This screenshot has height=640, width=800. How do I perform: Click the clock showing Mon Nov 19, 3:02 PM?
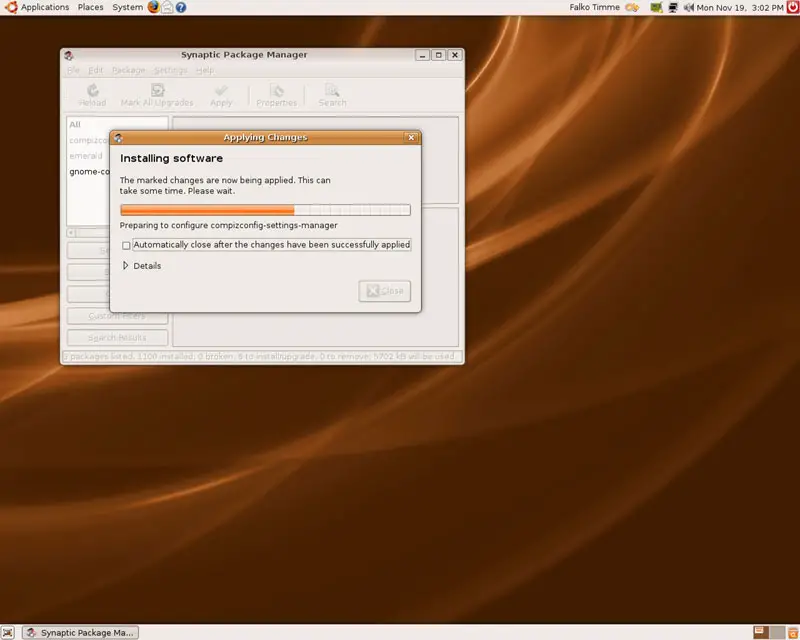pos(740,8)
